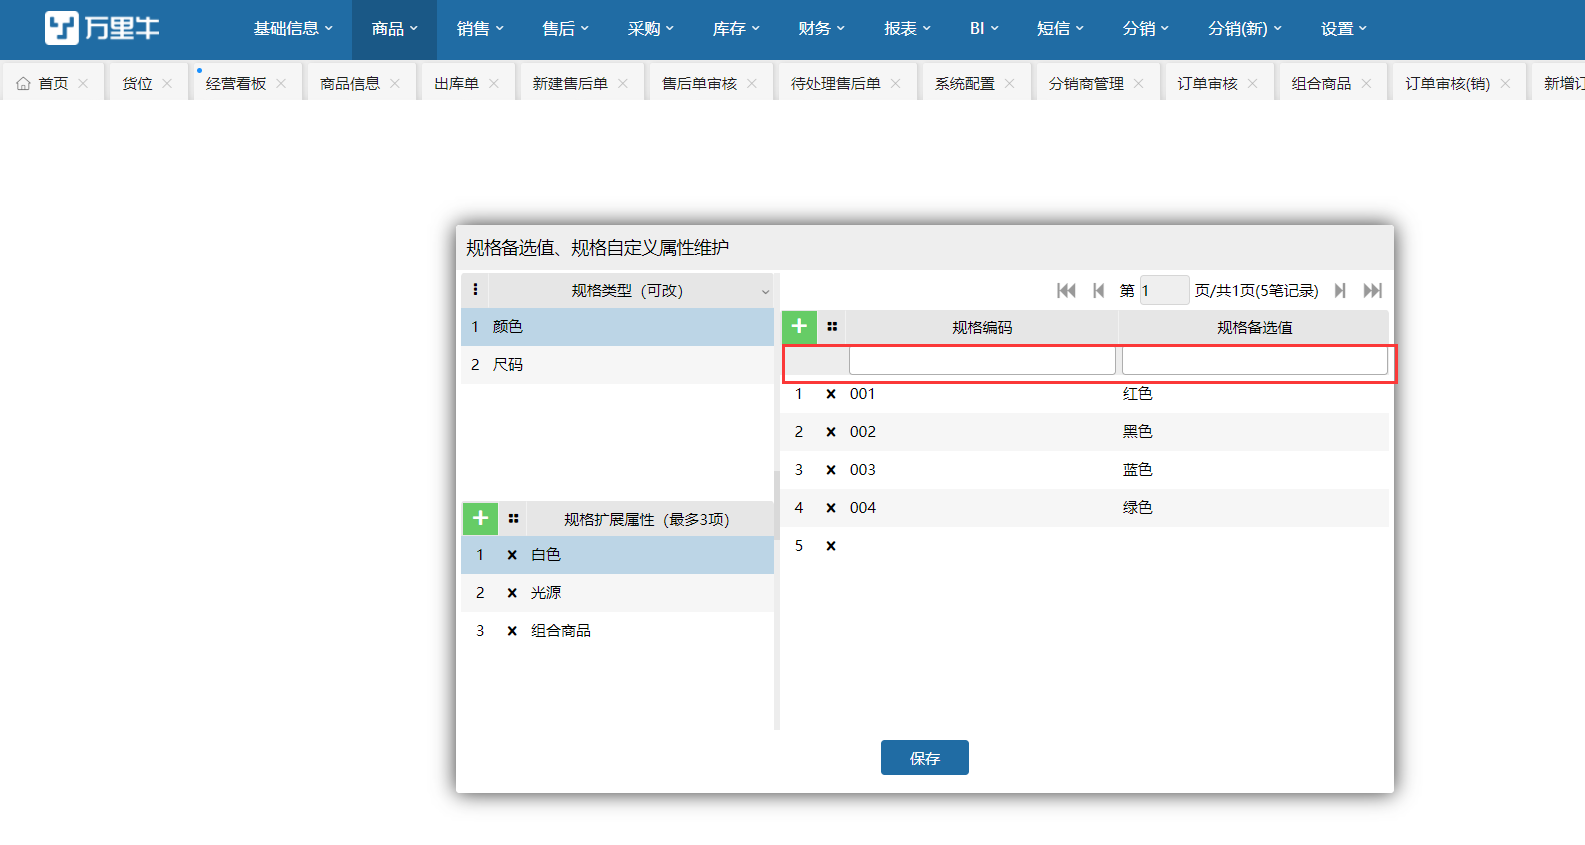Viewport: 1585px width, 845px height.
Task: Add a new spec value row
Action: tap(799, 327)
